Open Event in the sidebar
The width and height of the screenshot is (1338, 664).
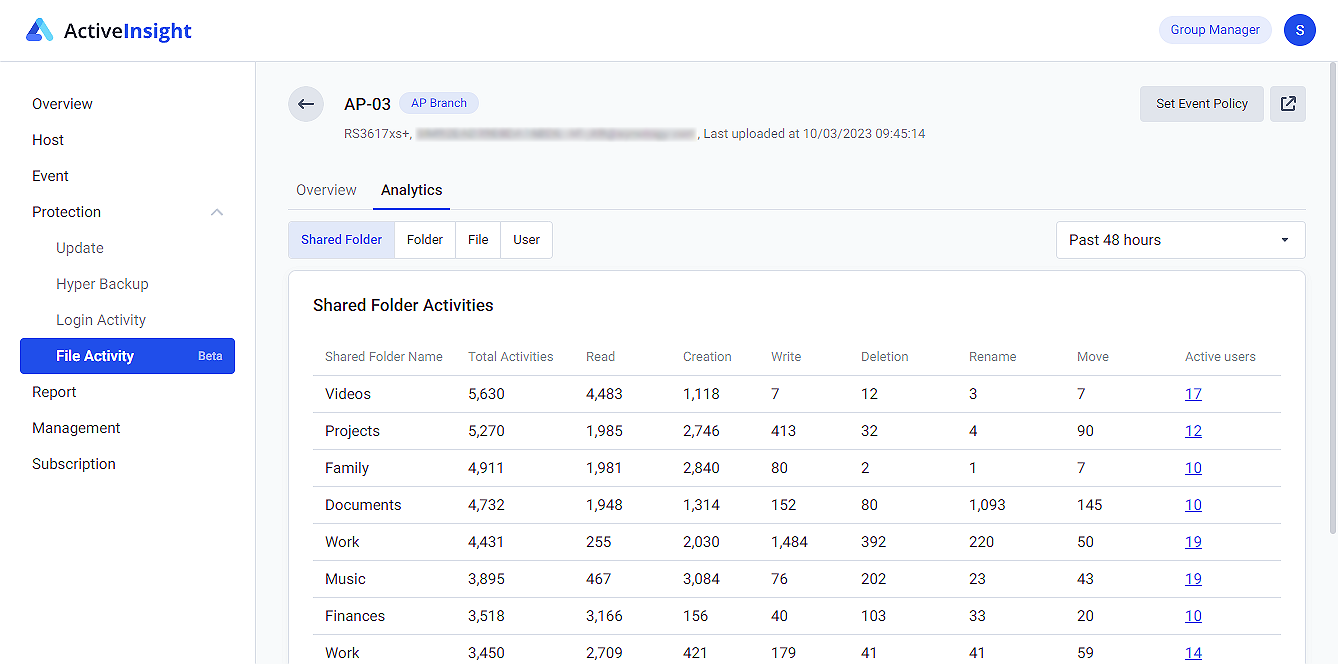50,176
